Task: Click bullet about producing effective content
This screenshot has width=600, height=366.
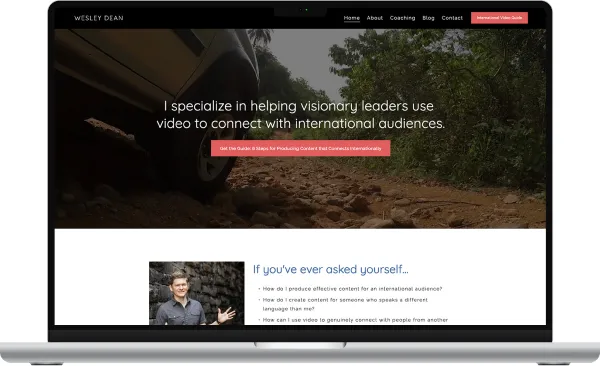Action: (x=352, y=289)
